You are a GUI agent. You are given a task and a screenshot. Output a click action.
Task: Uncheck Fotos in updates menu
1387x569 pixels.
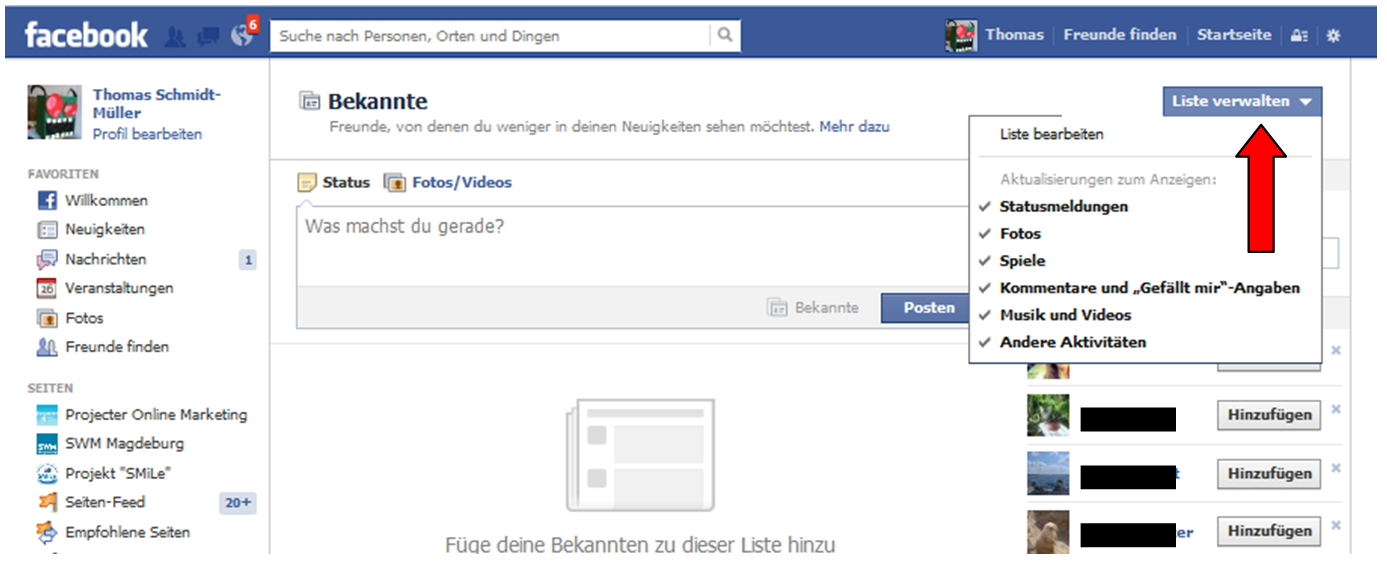pos(1020,234)
